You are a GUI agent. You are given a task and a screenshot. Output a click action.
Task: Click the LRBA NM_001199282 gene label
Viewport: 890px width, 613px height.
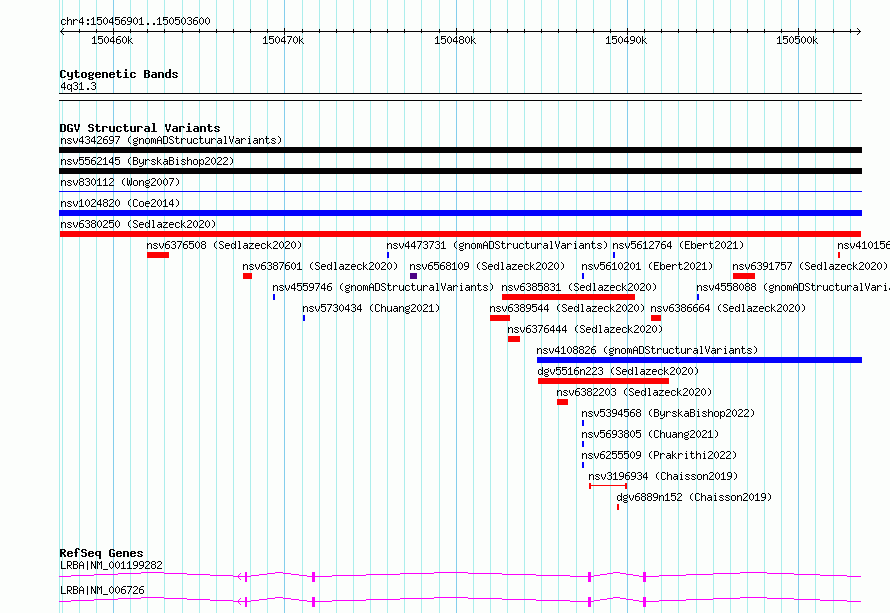111,565
